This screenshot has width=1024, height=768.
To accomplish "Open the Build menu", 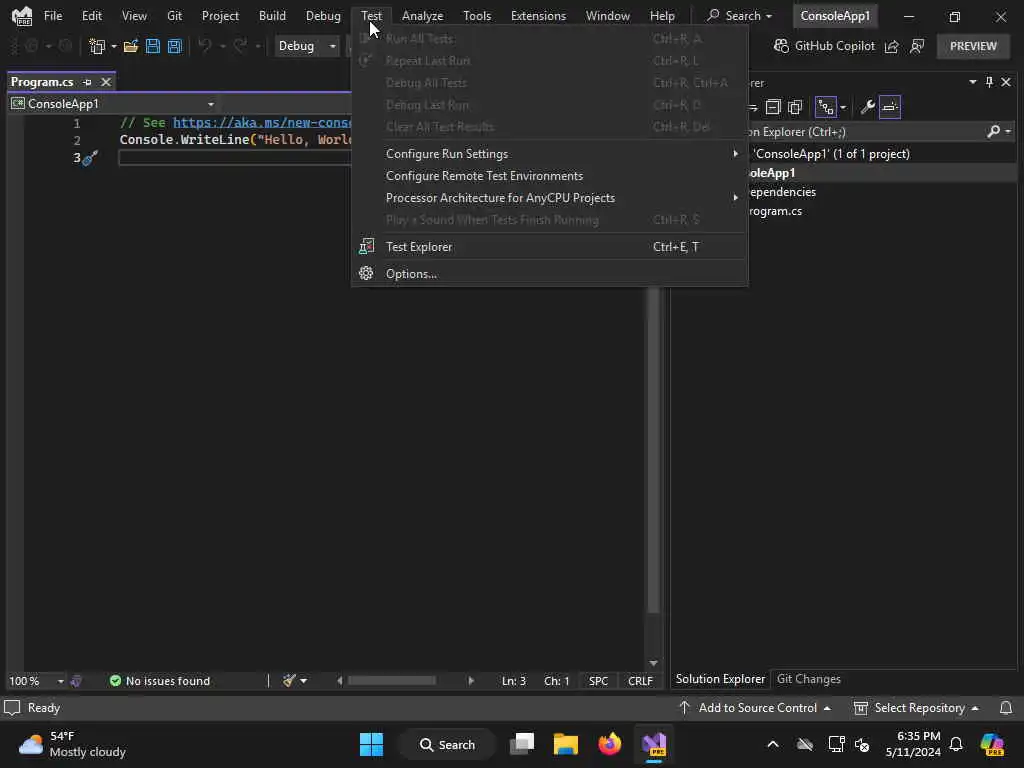I will coord(272,16).
